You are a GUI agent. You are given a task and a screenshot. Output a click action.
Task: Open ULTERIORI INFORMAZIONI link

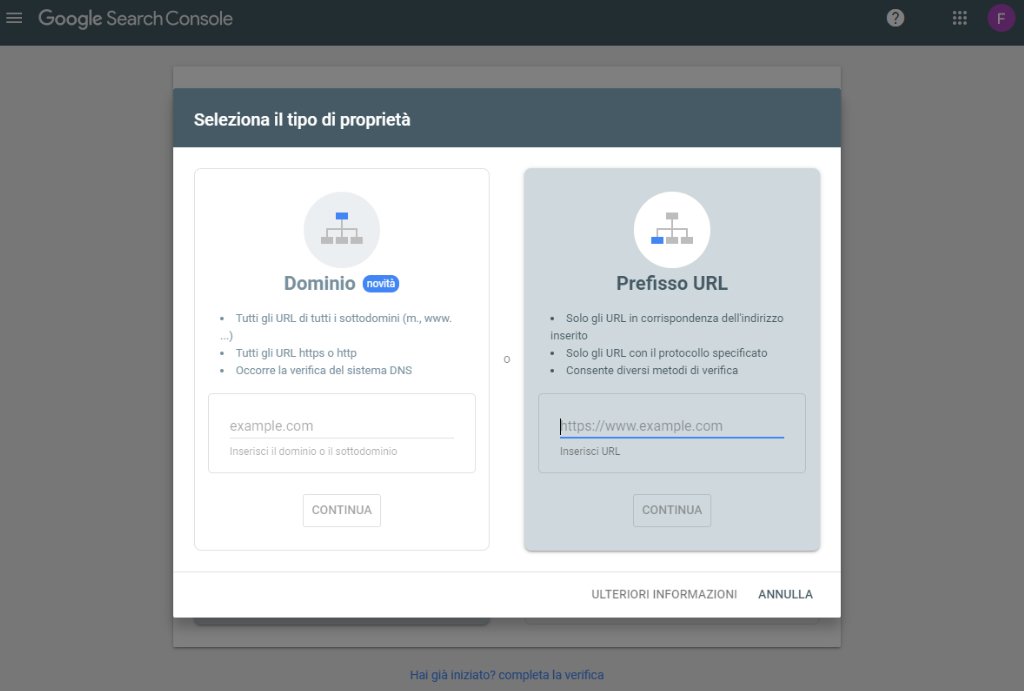point(664,594)
